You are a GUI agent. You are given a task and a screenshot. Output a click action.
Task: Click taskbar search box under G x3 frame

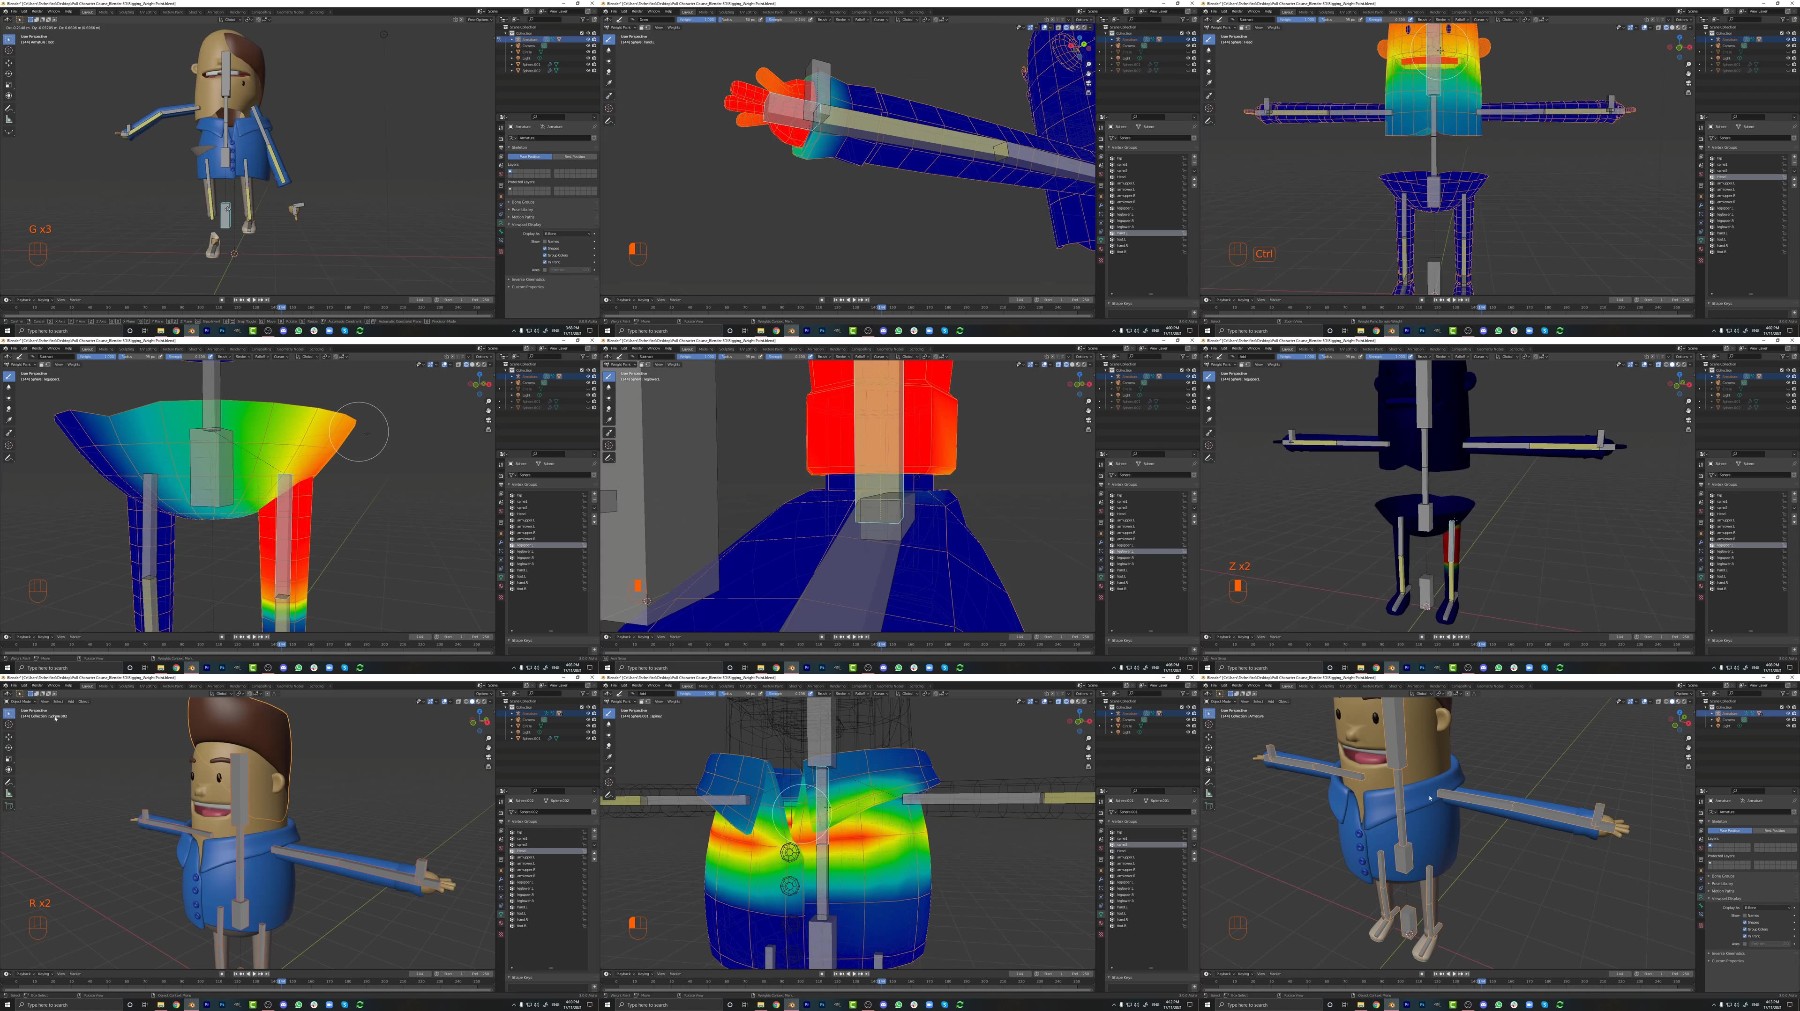click(70, 331)
